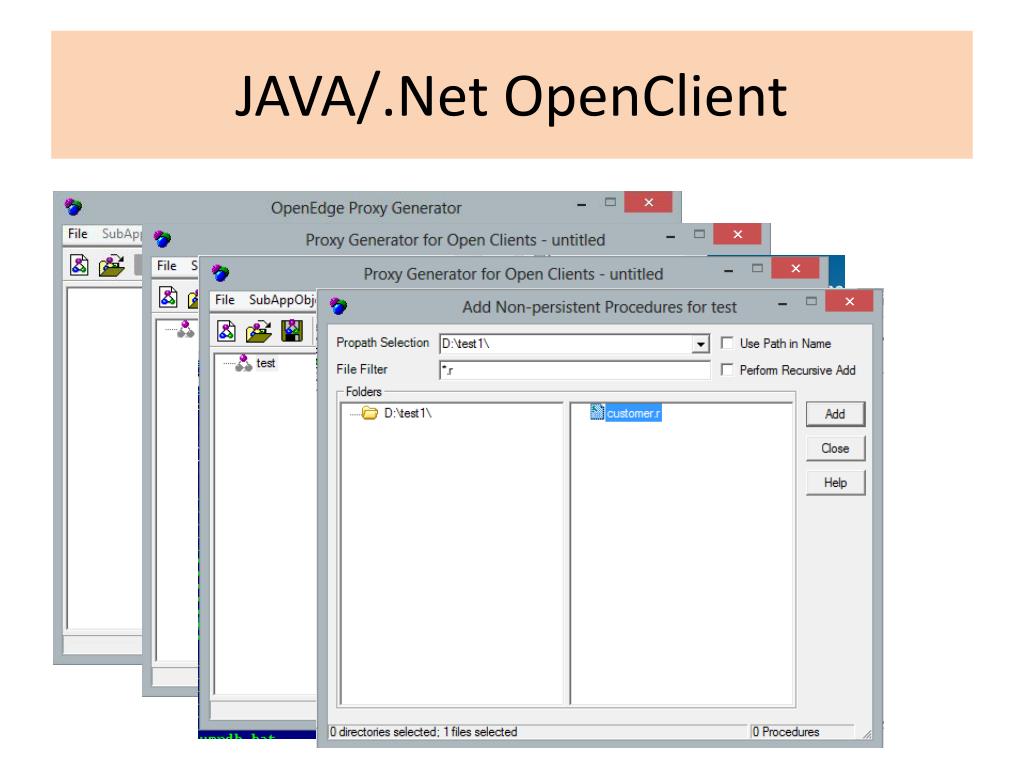
Task: Click the Add Non-persistent Procedures dialog title icon
Action: (x=338, y=306)
